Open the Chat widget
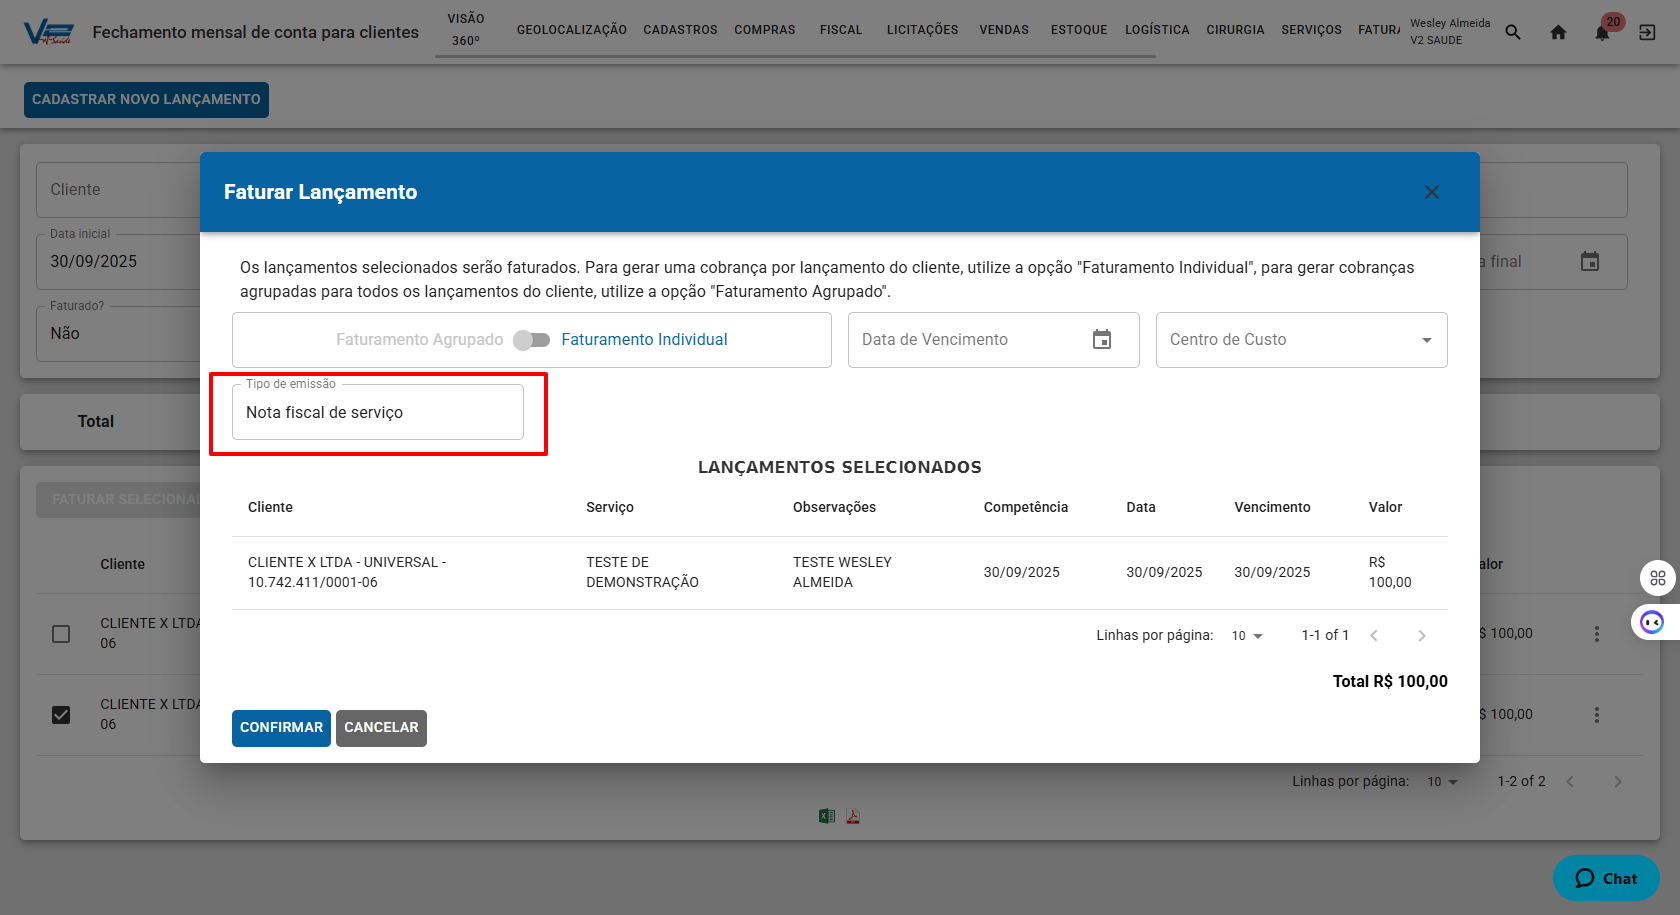This screenshot has height=915, width=1680. tap(1606, 878)
